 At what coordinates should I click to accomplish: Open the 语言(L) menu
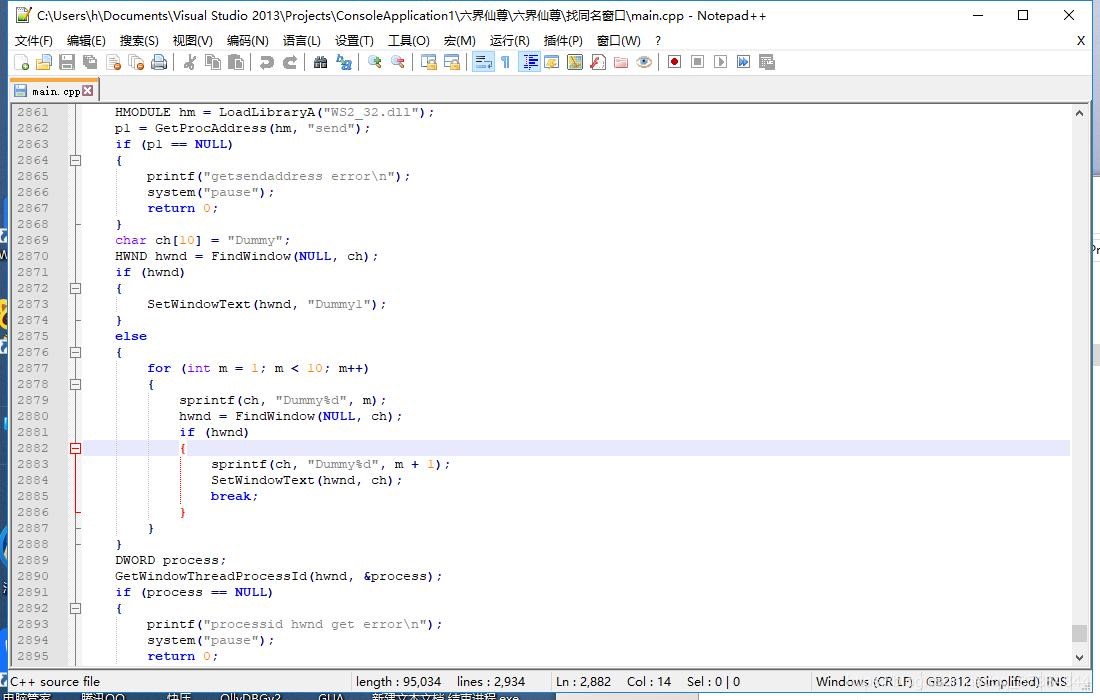pyautogui.click(x=302, y=41)
